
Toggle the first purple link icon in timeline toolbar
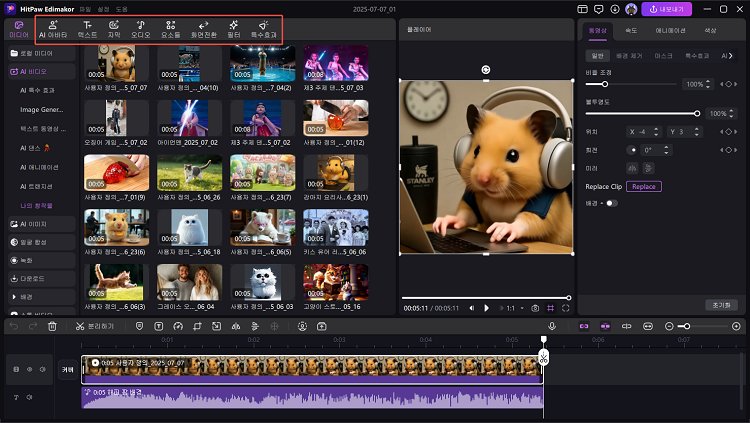coord(584,326)
